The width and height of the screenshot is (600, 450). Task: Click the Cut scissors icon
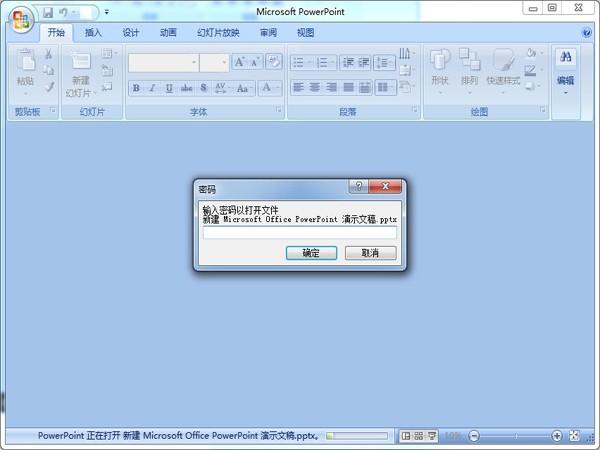tap(49, 54)
